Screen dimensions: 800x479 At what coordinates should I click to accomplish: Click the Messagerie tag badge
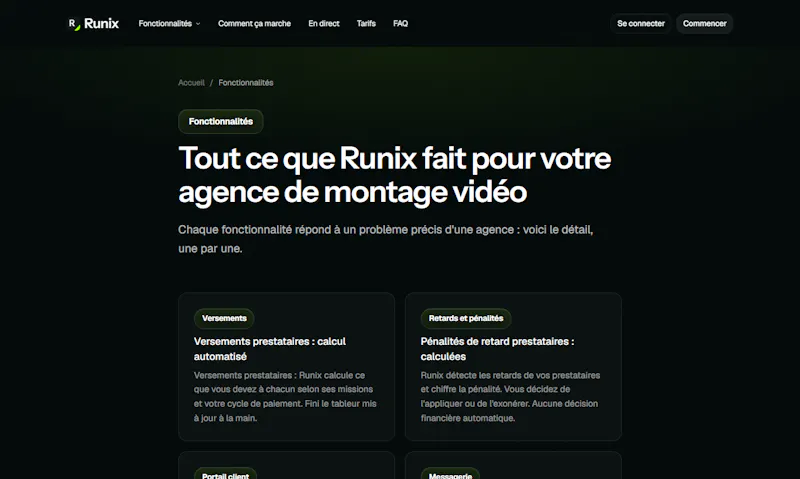[x=450, y=474]
